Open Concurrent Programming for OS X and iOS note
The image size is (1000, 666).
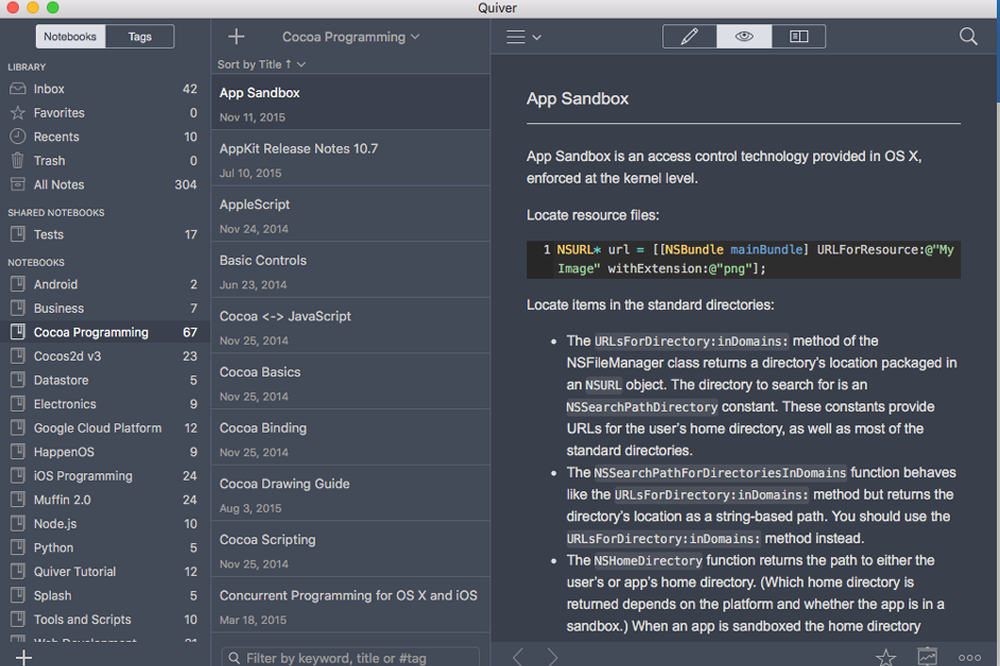pyautogui.click(x=350, y=605)
